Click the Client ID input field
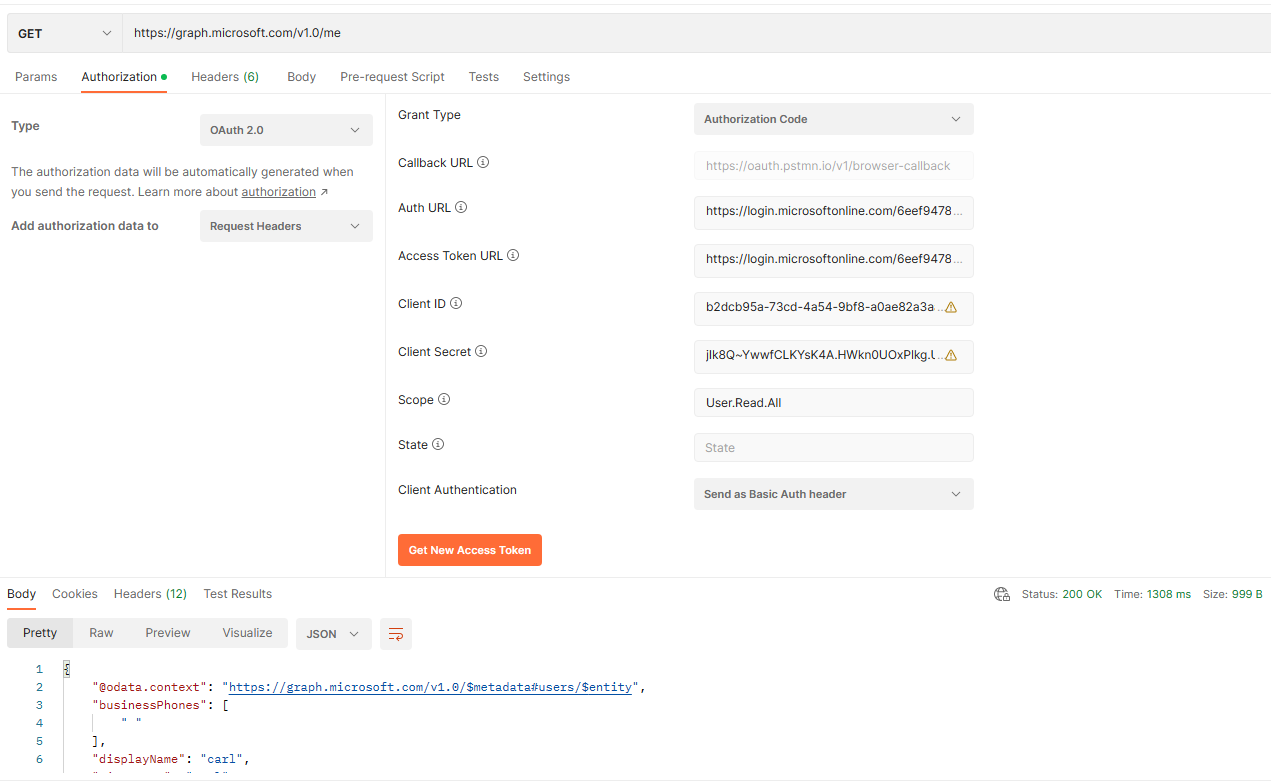Screen dimensions: 1271x783 833,308
